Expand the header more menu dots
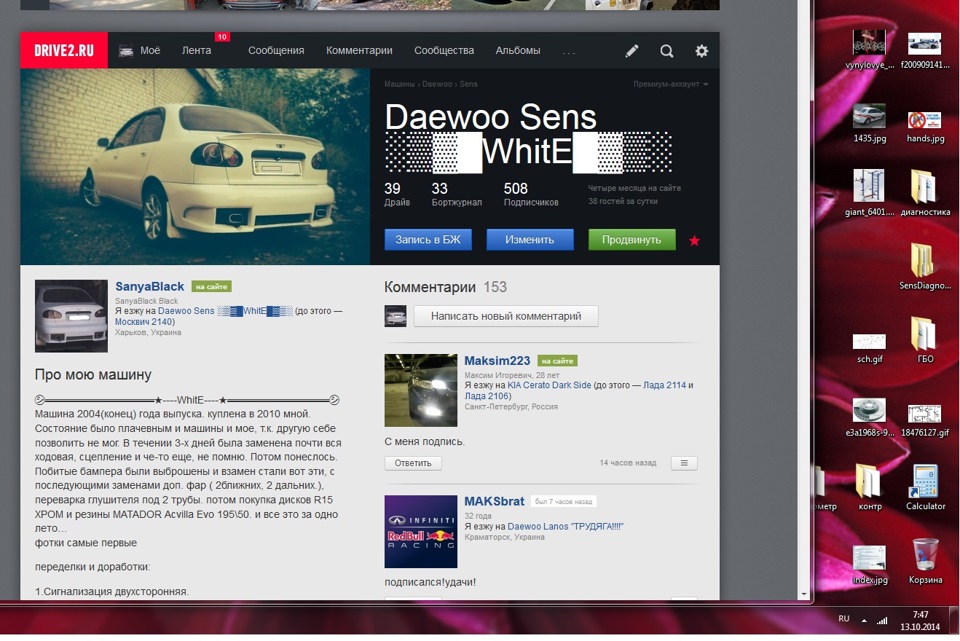The width and height of the screenshot is (960, 641). click(x=569, y=51)
